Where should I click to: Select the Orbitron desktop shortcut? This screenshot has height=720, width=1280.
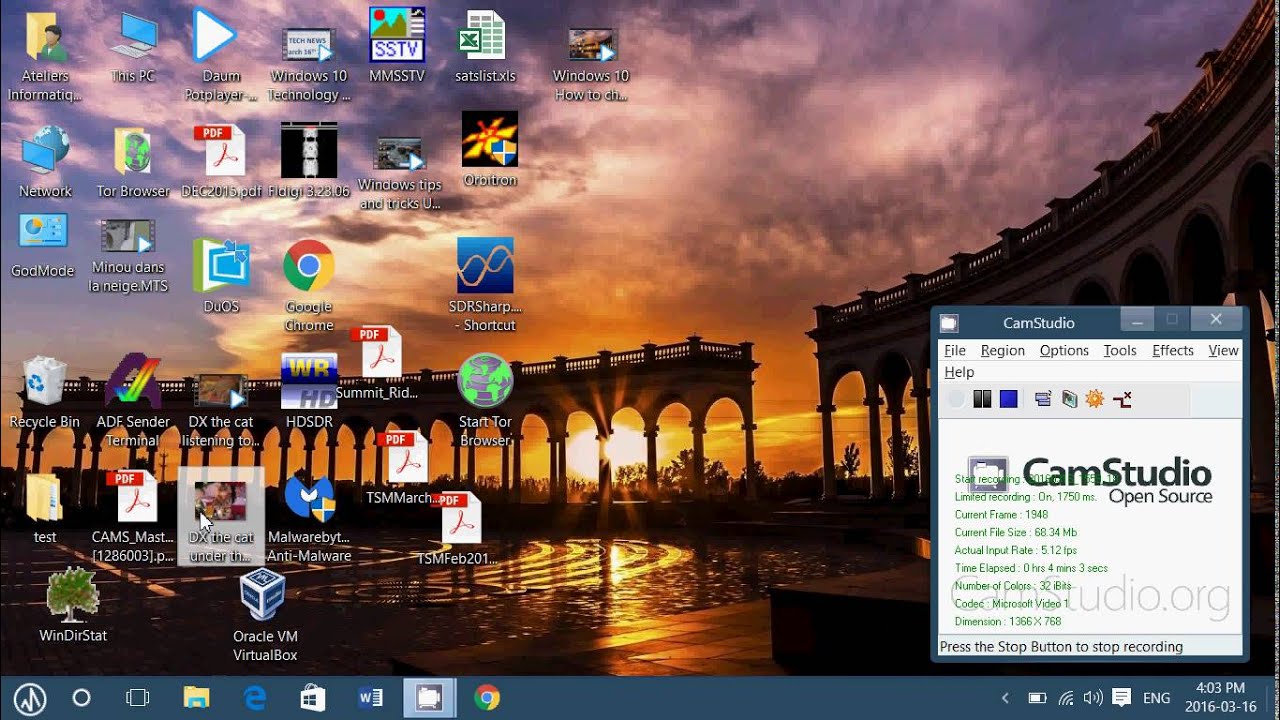point(490,150)
